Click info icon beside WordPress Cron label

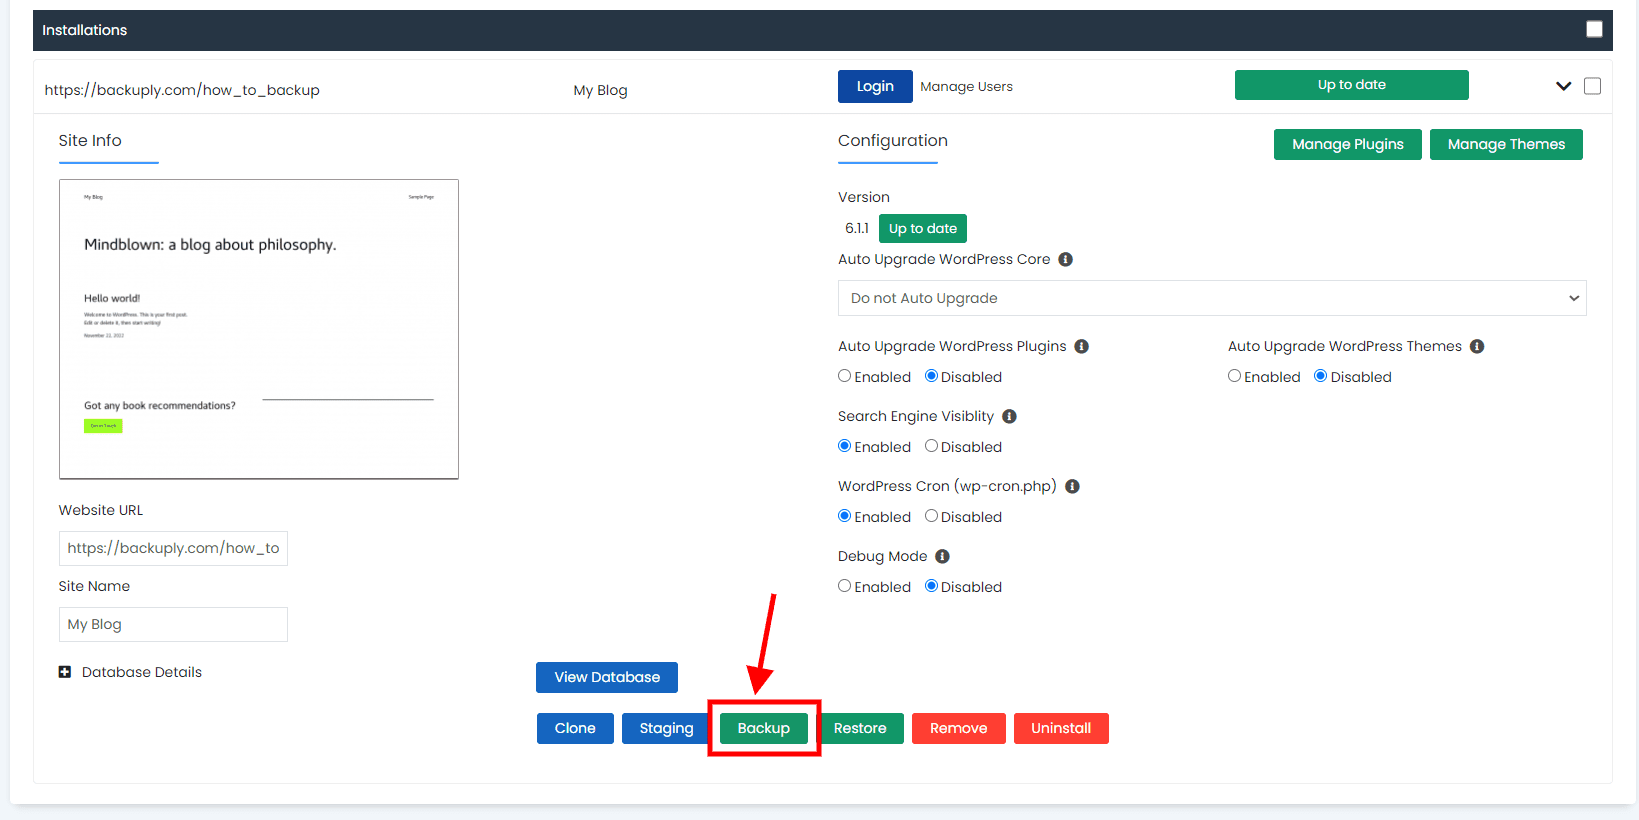(x=1072, y=486)
